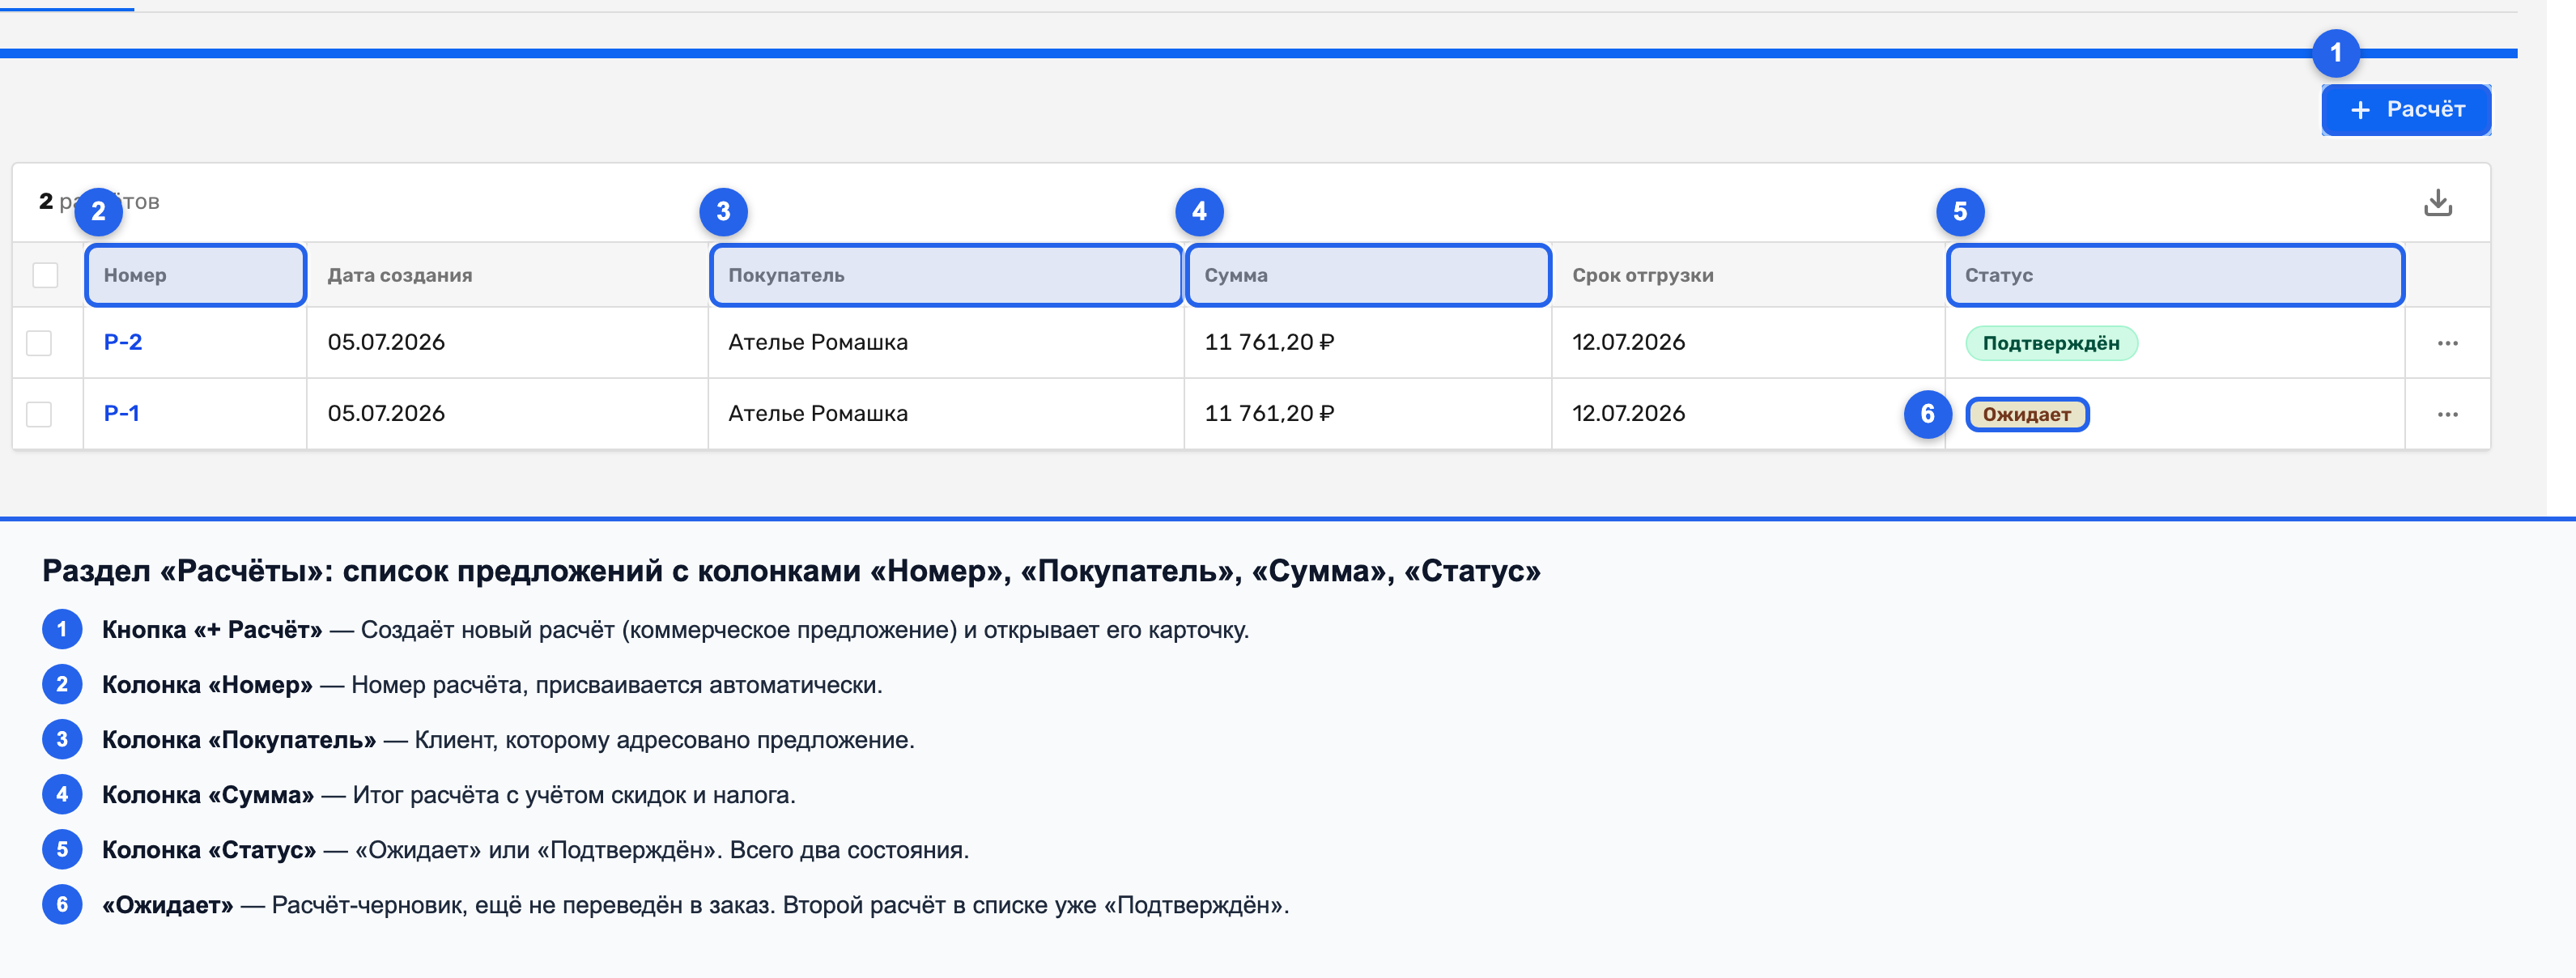Click the «Ожидает» status badge

click(2027, 414)
